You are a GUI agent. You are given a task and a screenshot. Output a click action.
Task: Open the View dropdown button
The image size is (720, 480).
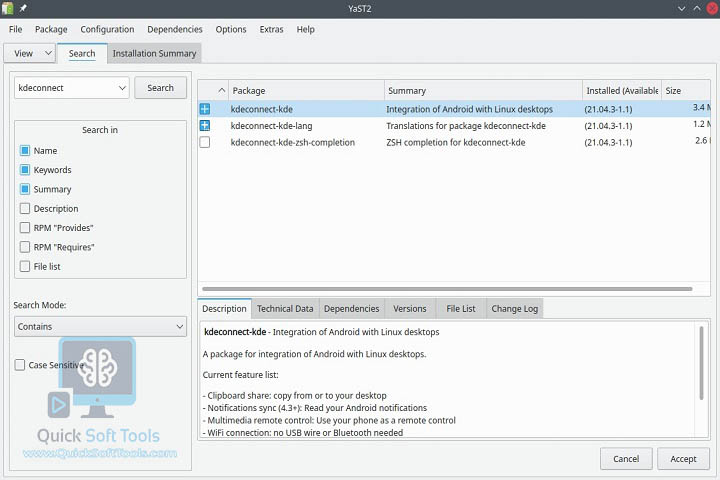tap(30, 53)
